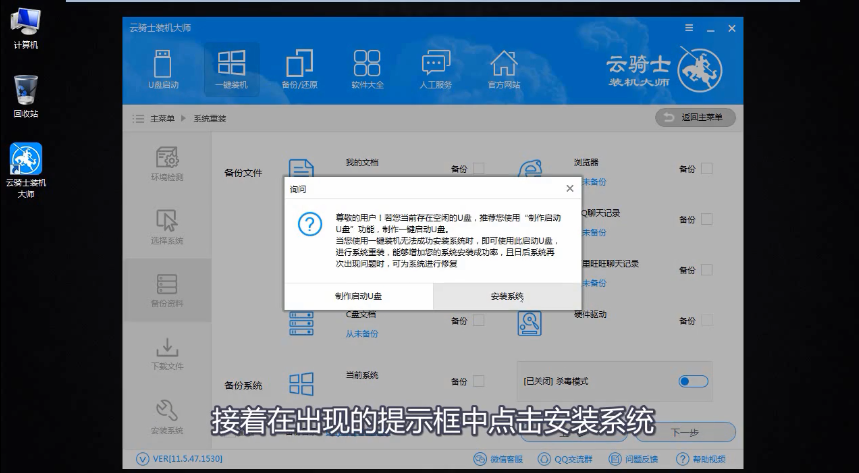Check the 阿里旺旺聊天记录 backup checkbox
This screenshot has height=473, width=859.
707,270
